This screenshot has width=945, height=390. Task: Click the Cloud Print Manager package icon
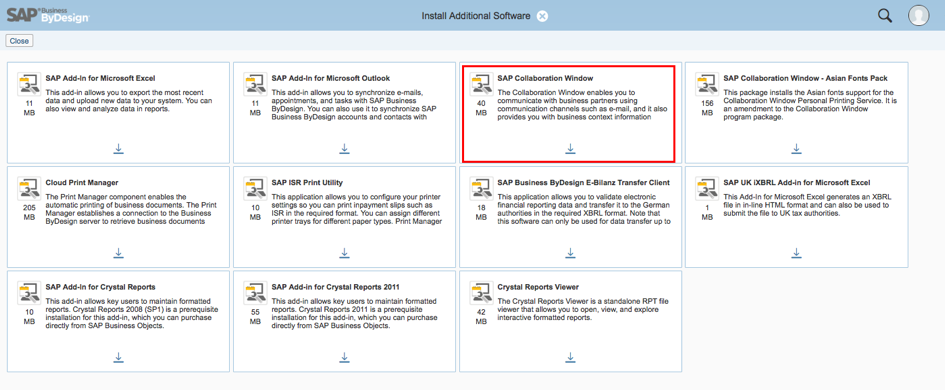29,188
